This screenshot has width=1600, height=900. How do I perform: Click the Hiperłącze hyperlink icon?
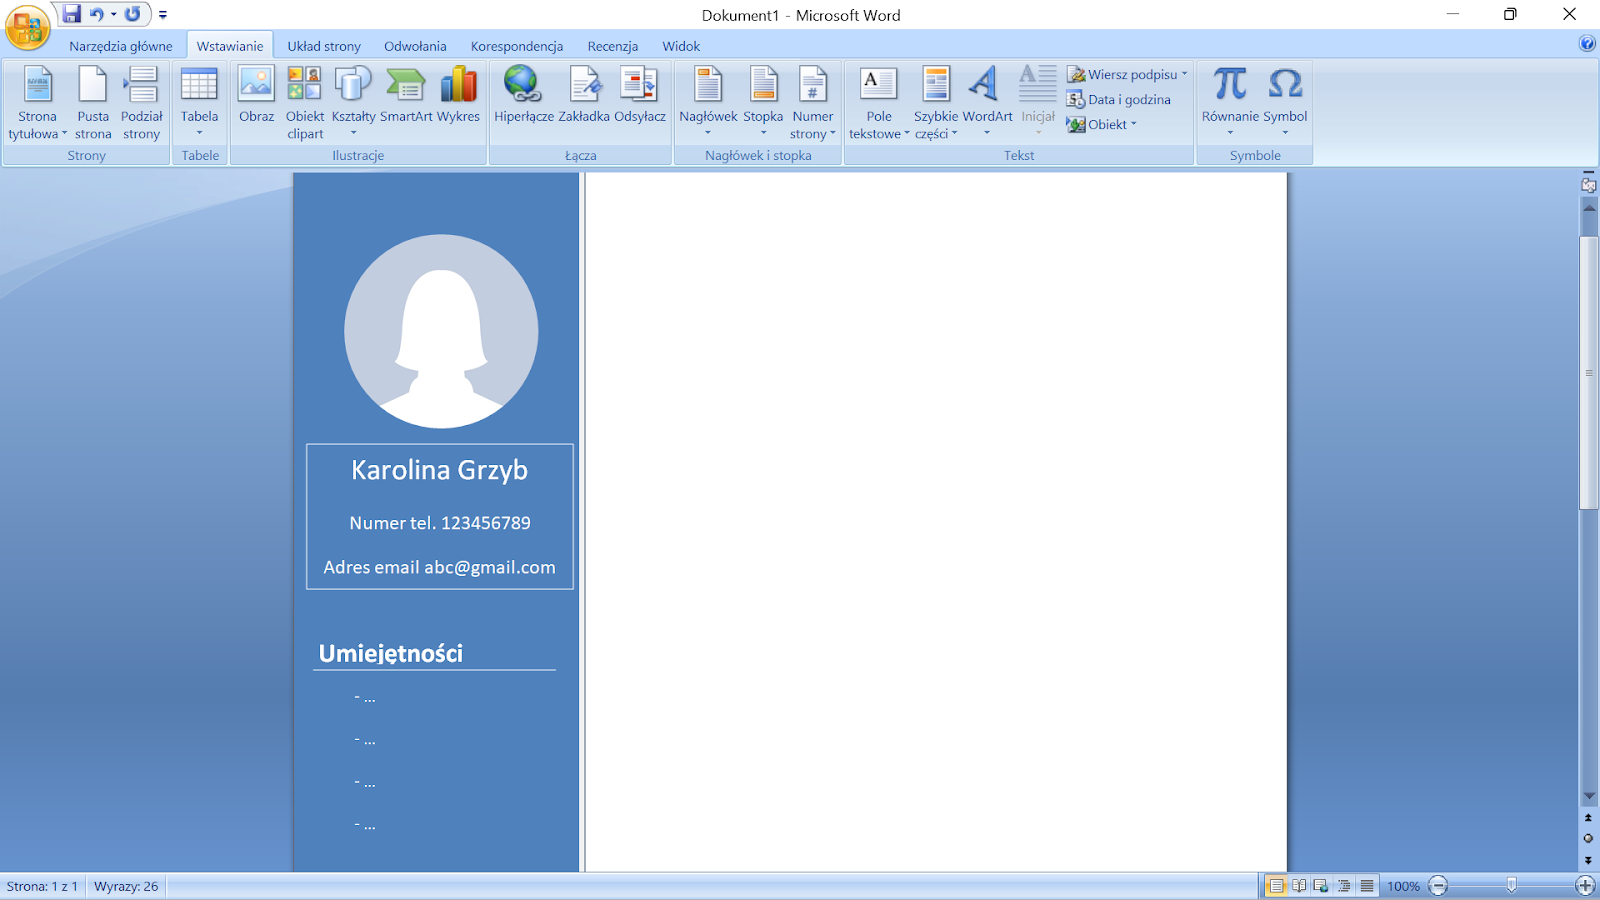point(523,96)
